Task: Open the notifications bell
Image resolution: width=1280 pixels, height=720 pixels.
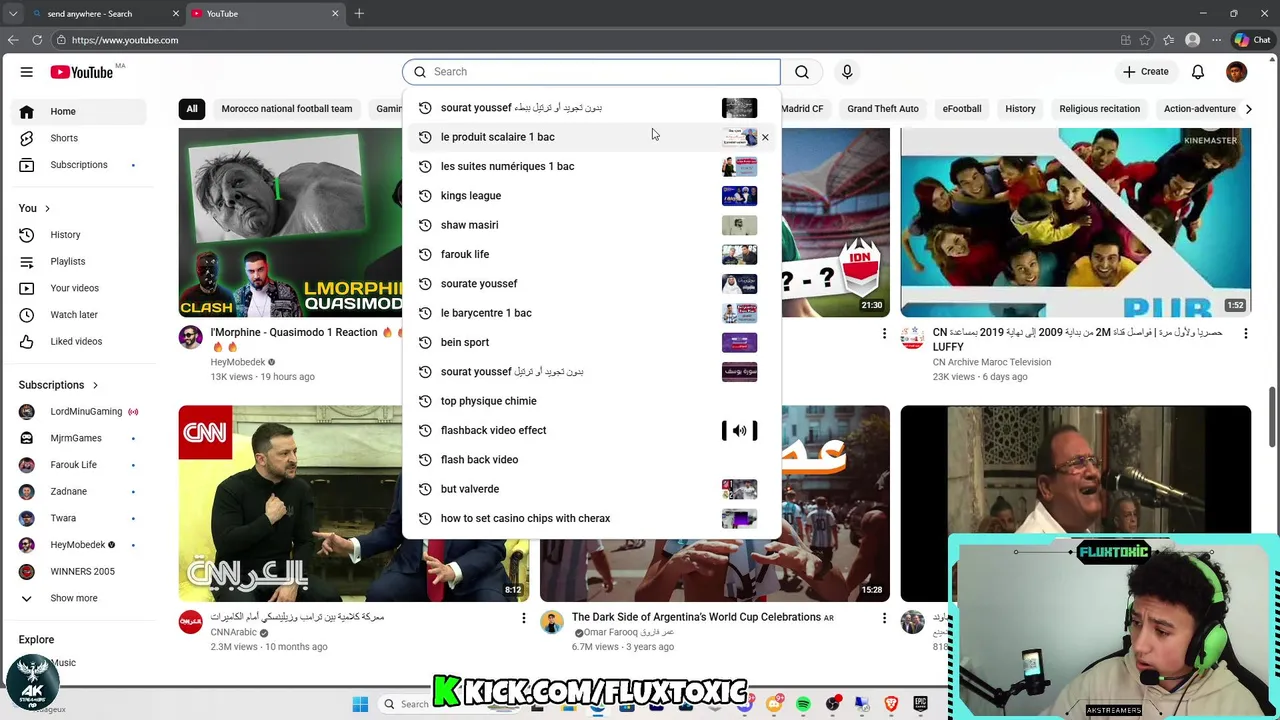Action: (1198, 72)
